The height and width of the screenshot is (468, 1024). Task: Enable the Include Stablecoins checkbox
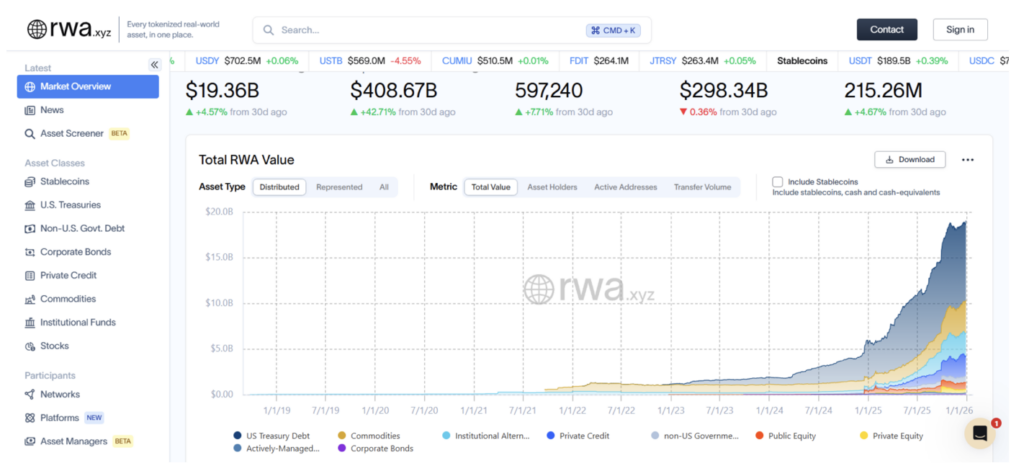[x=777, y=182]
